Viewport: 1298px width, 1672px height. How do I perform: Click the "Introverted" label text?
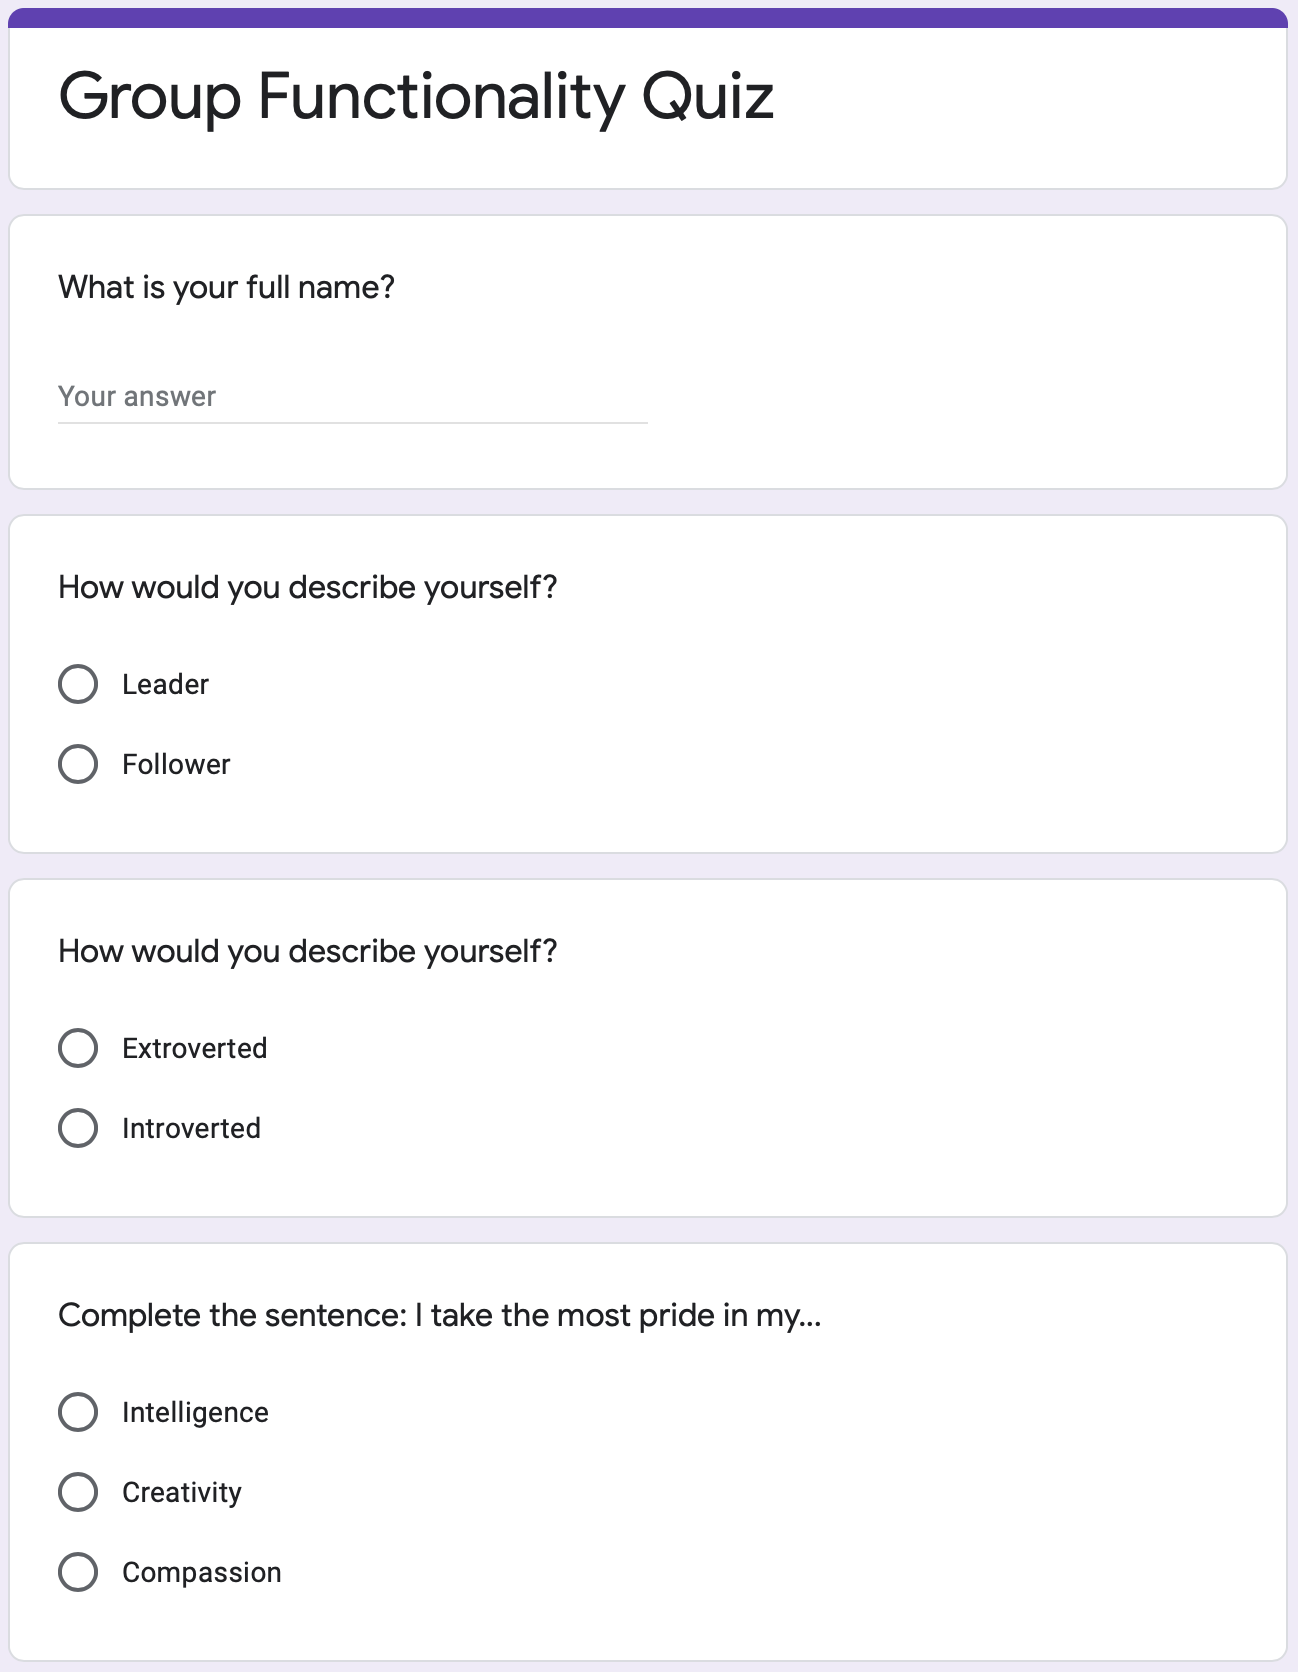coord(191,1129)
